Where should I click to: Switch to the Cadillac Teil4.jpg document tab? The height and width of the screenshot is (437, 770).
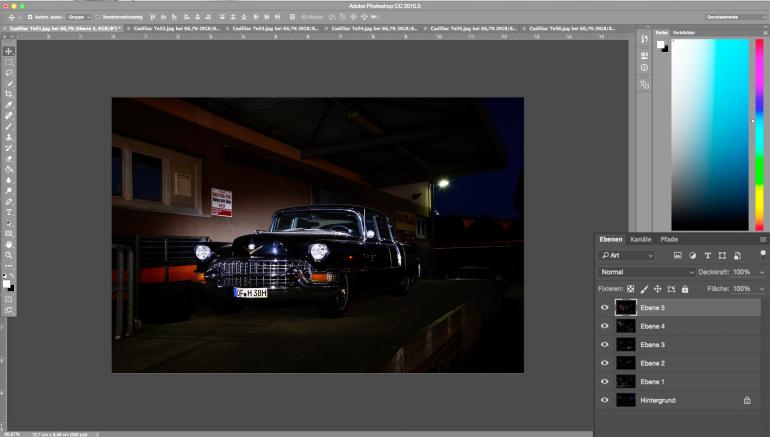click(374, 28)
